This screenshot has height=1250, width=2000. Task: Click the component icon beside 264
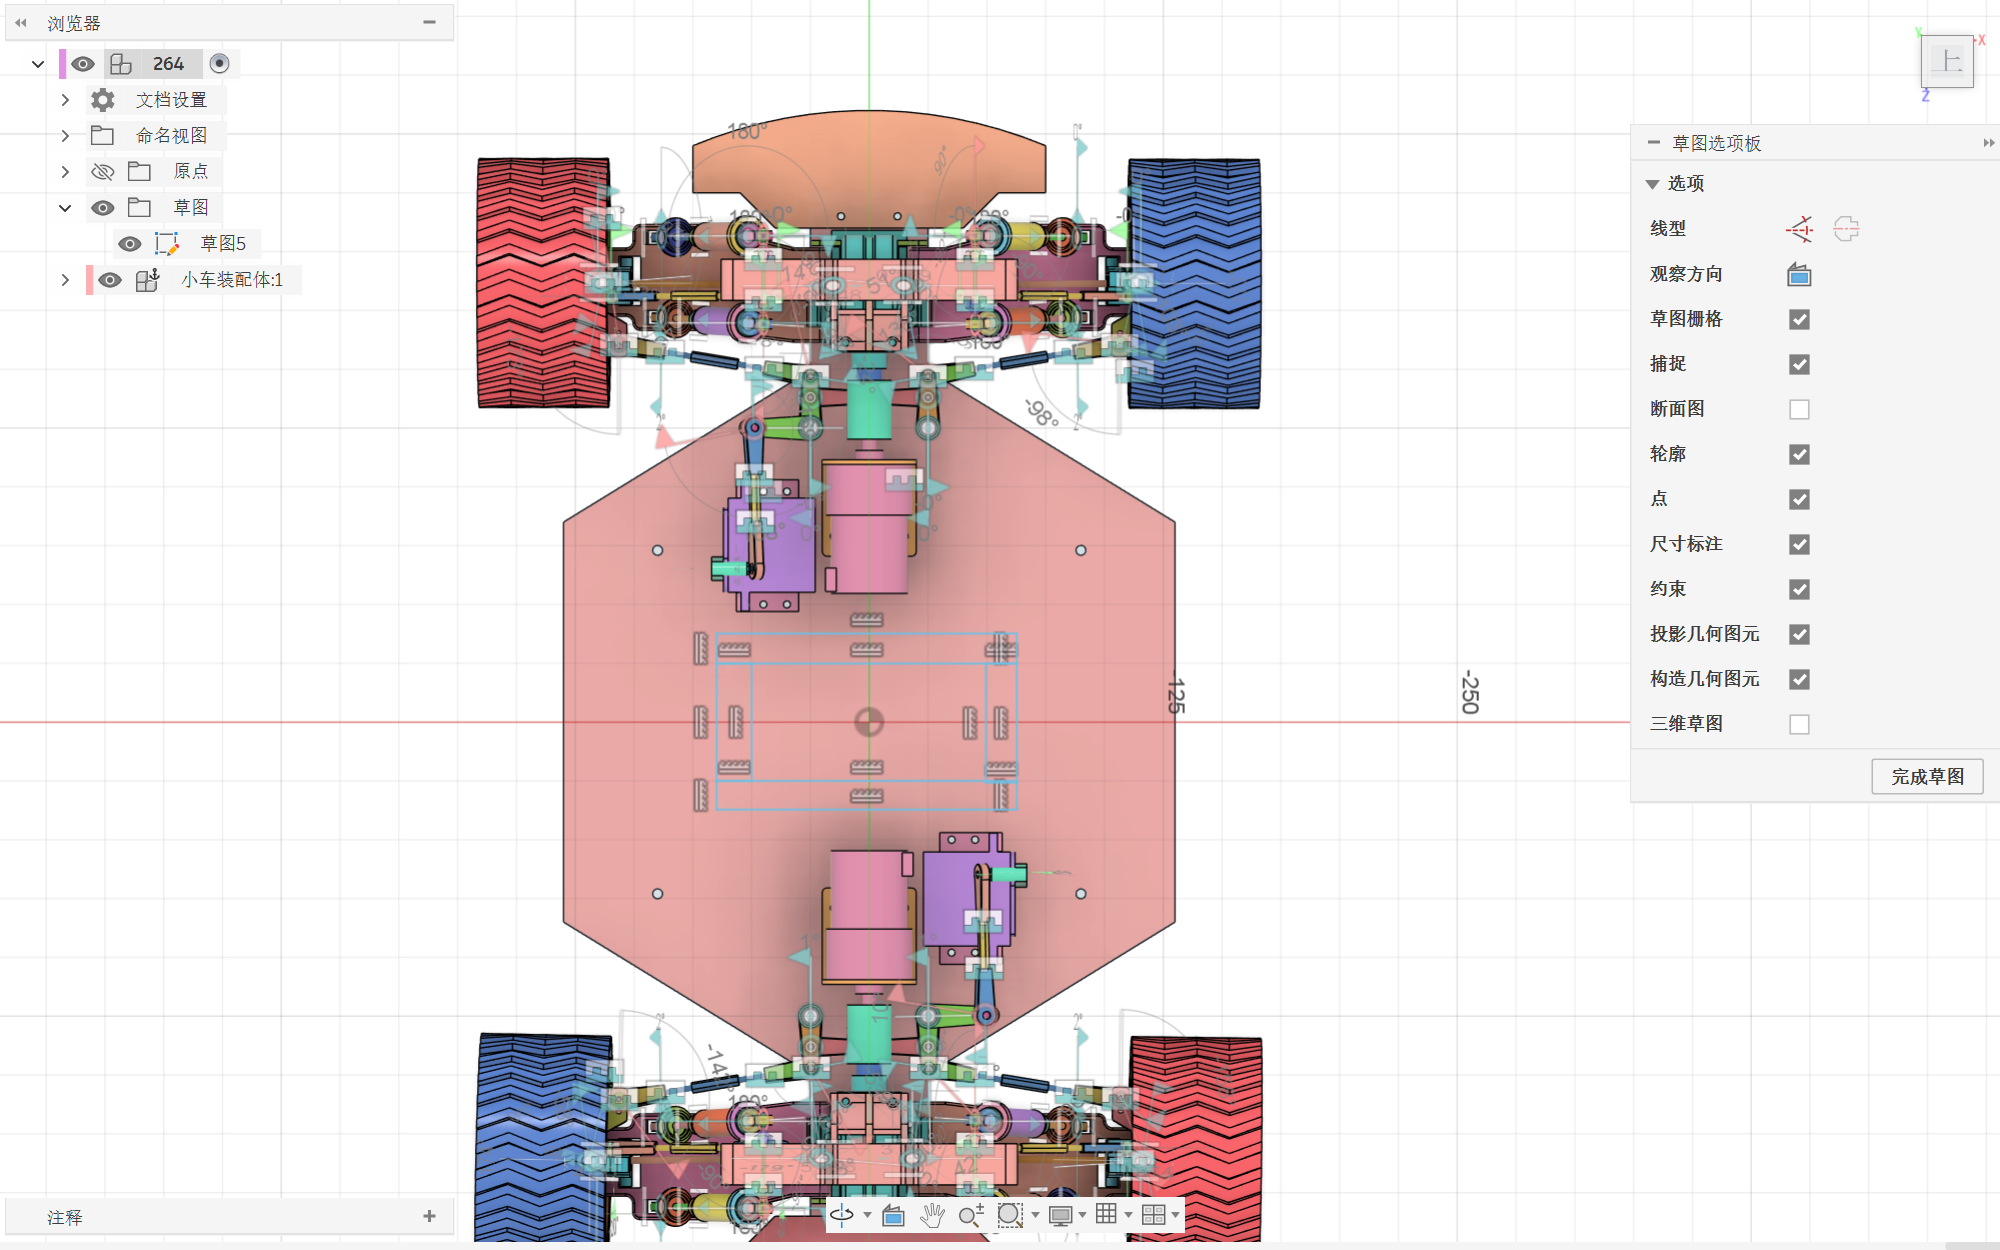pos(121,64)
